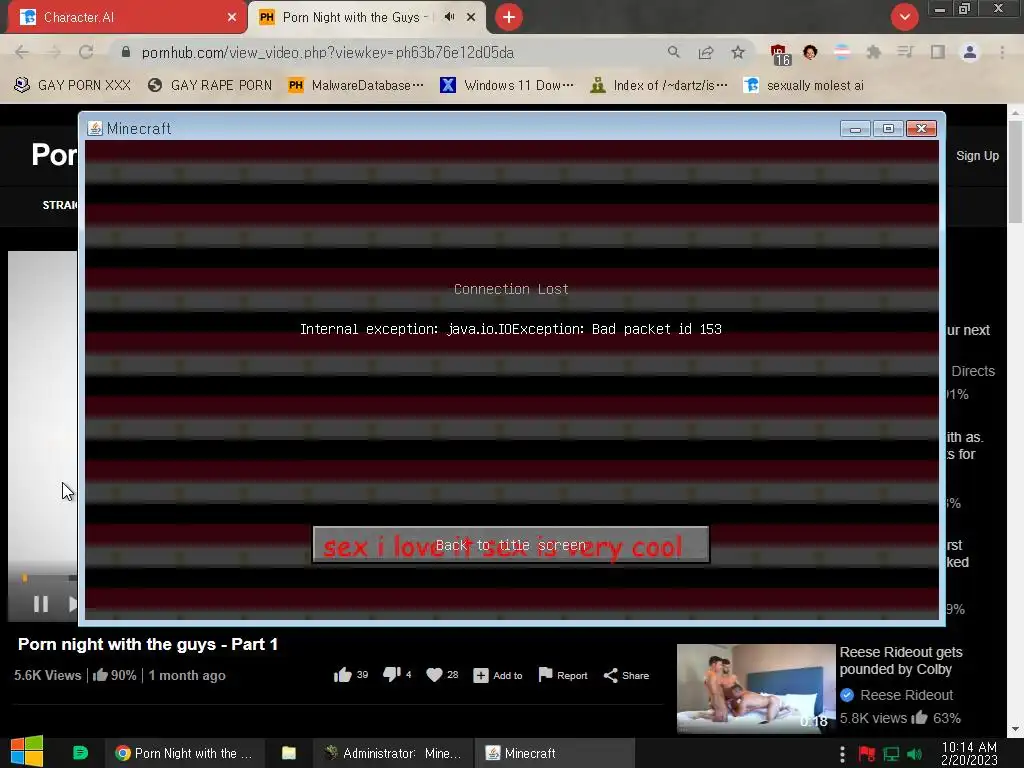Open the MalwareDatabase bookmark
This screenshot has height=768, width=1024.
click(x=356, y=86)
